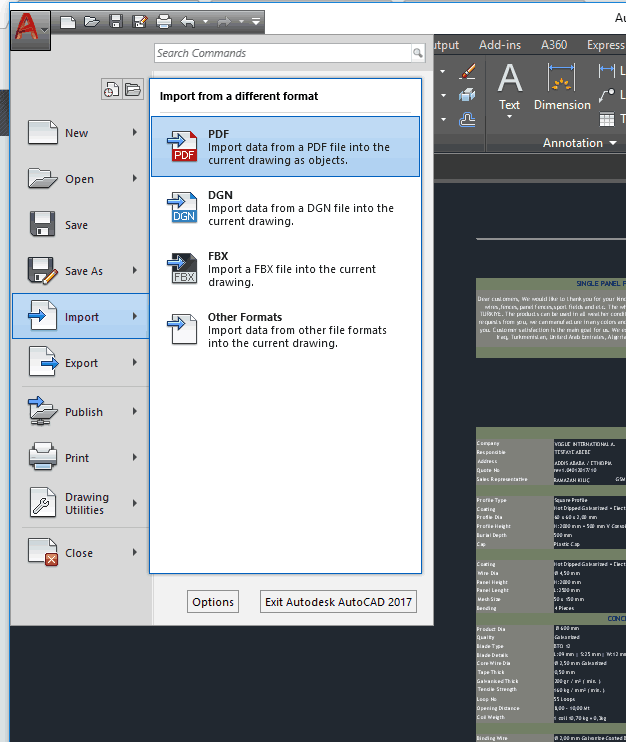
Task: Expand Open submenu arrow
Action: click(x=135, y=178)
